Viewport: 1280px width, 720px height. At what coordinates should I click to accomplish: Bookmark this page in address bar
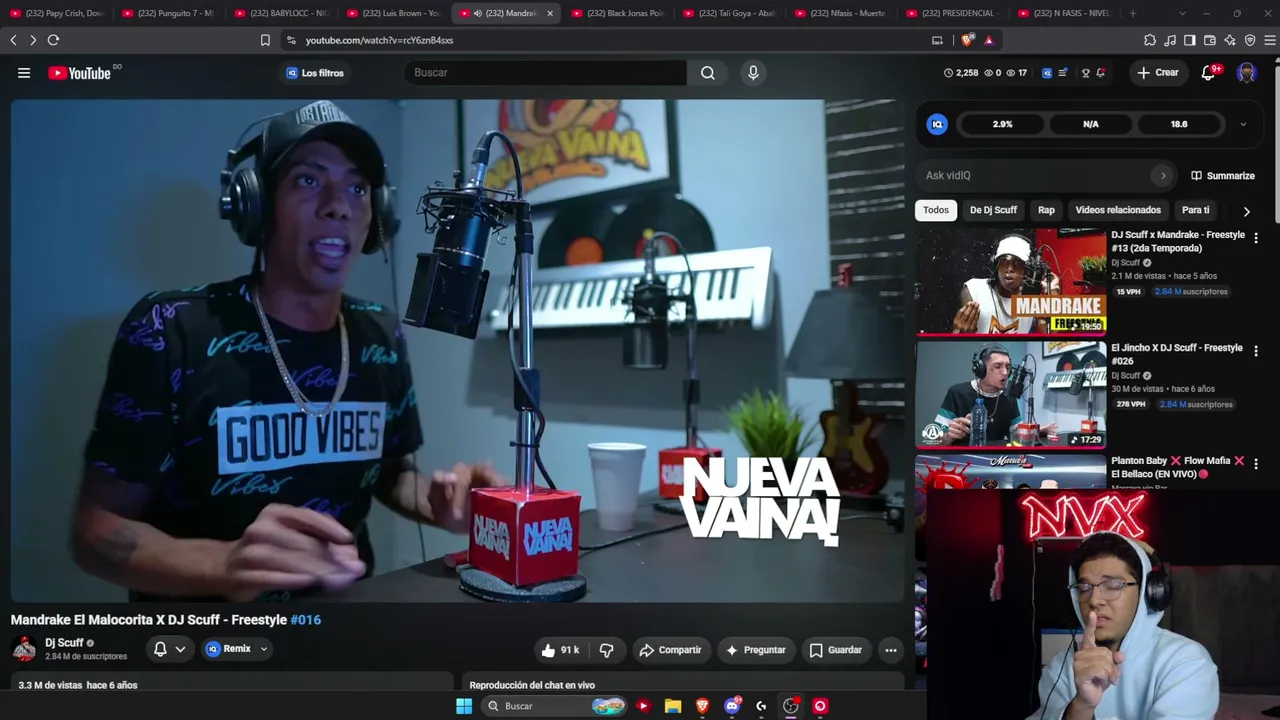click(x=265, y=40)
